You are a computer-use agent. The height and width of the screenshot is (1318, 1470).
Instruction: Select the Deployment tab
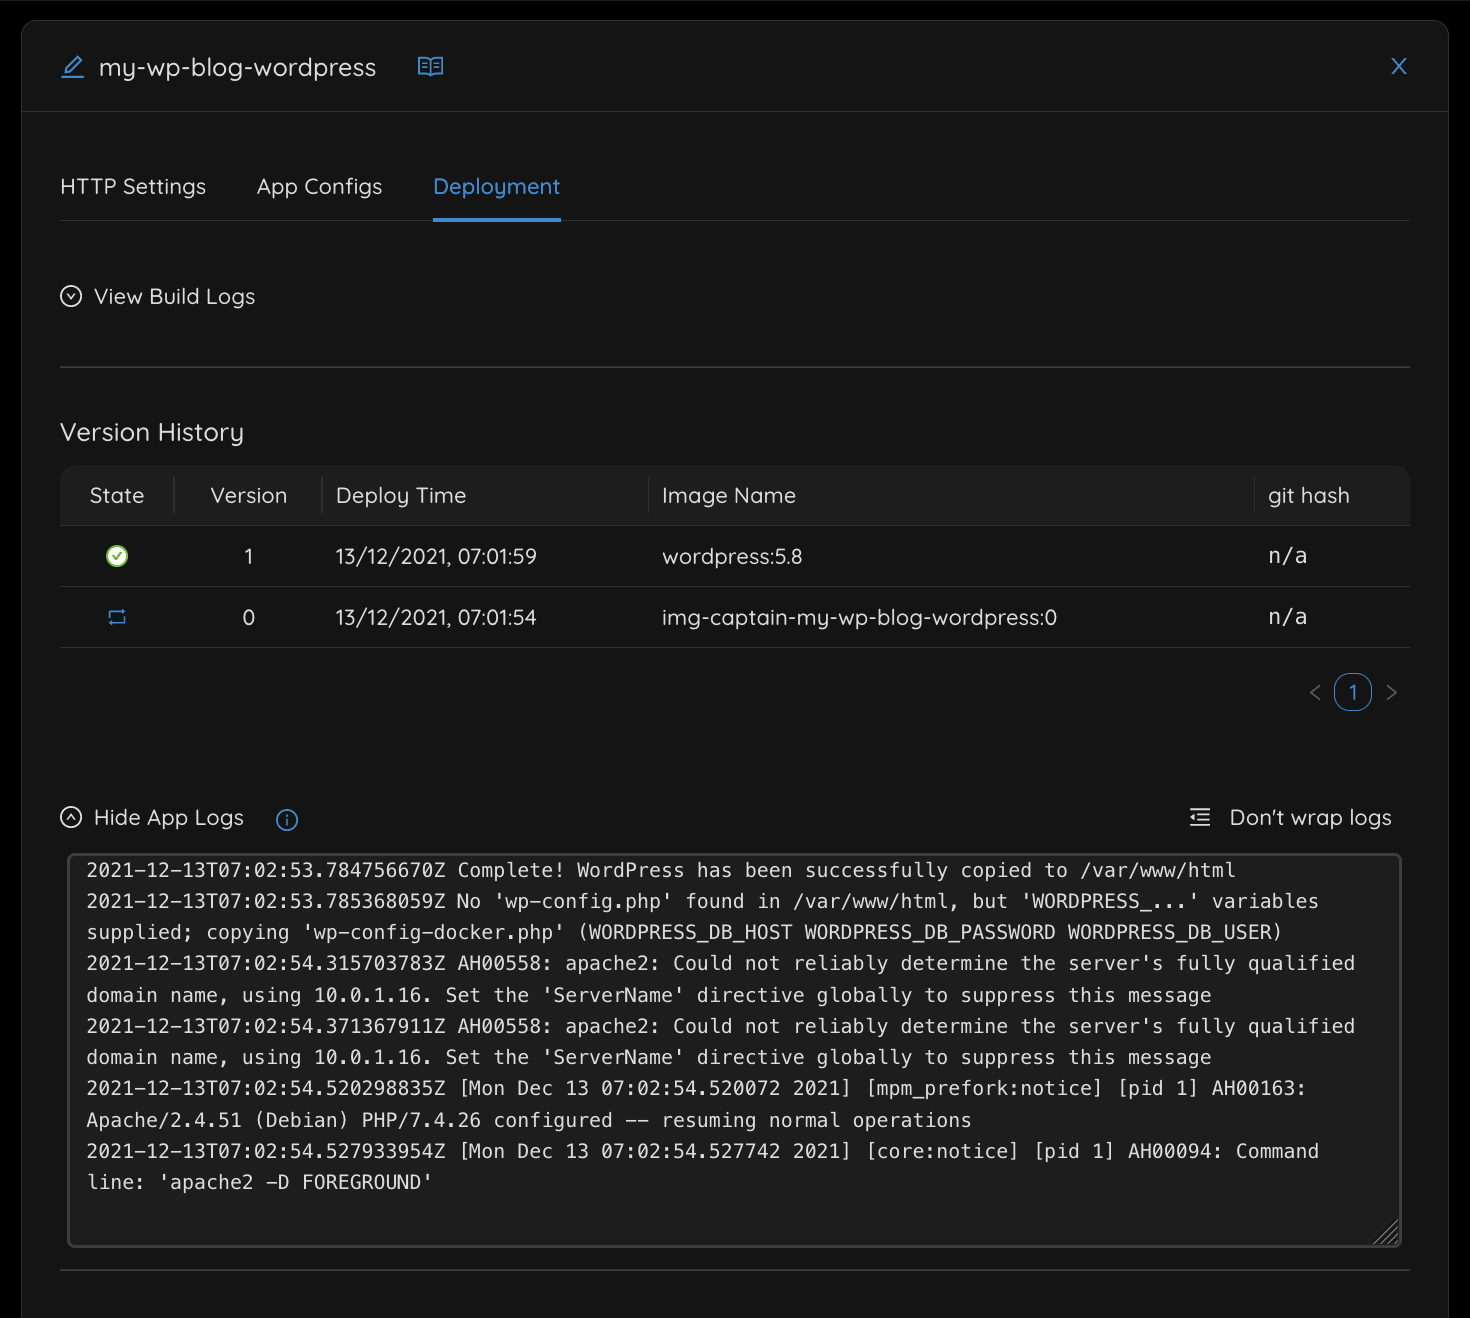point(495,186)
